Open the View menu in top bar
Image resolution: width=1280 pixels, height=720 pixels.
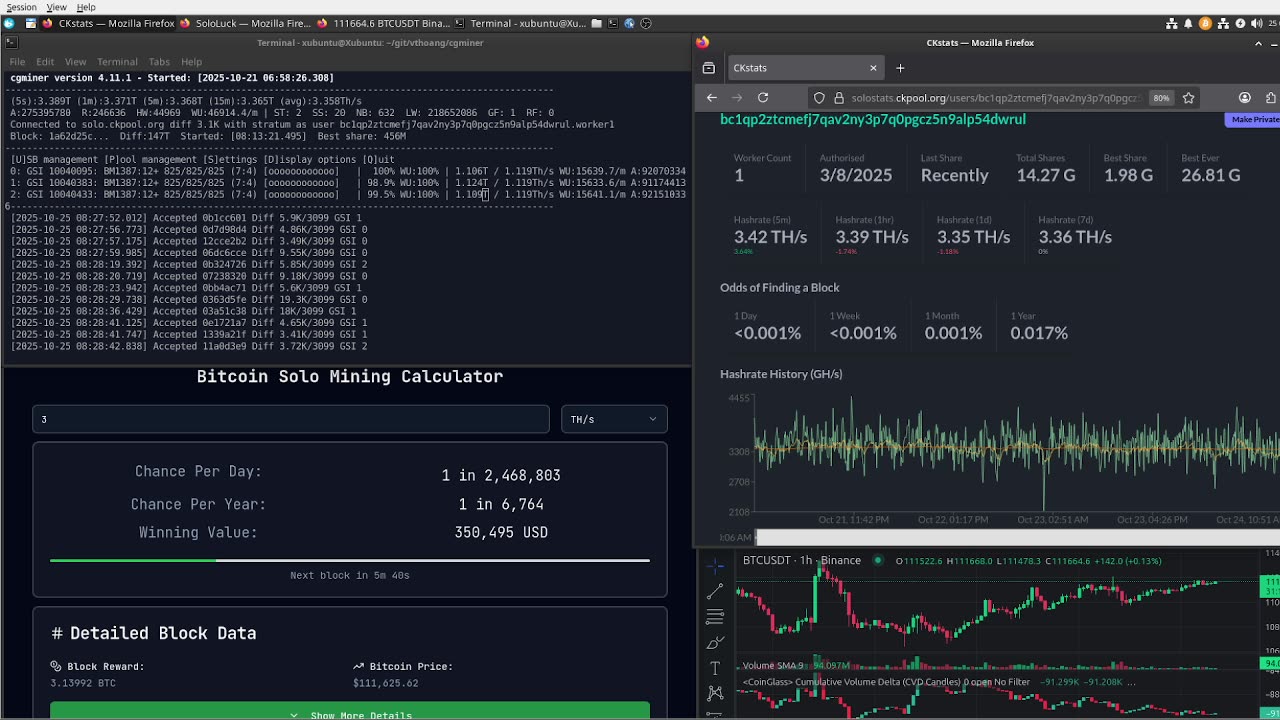coord(57,7)
